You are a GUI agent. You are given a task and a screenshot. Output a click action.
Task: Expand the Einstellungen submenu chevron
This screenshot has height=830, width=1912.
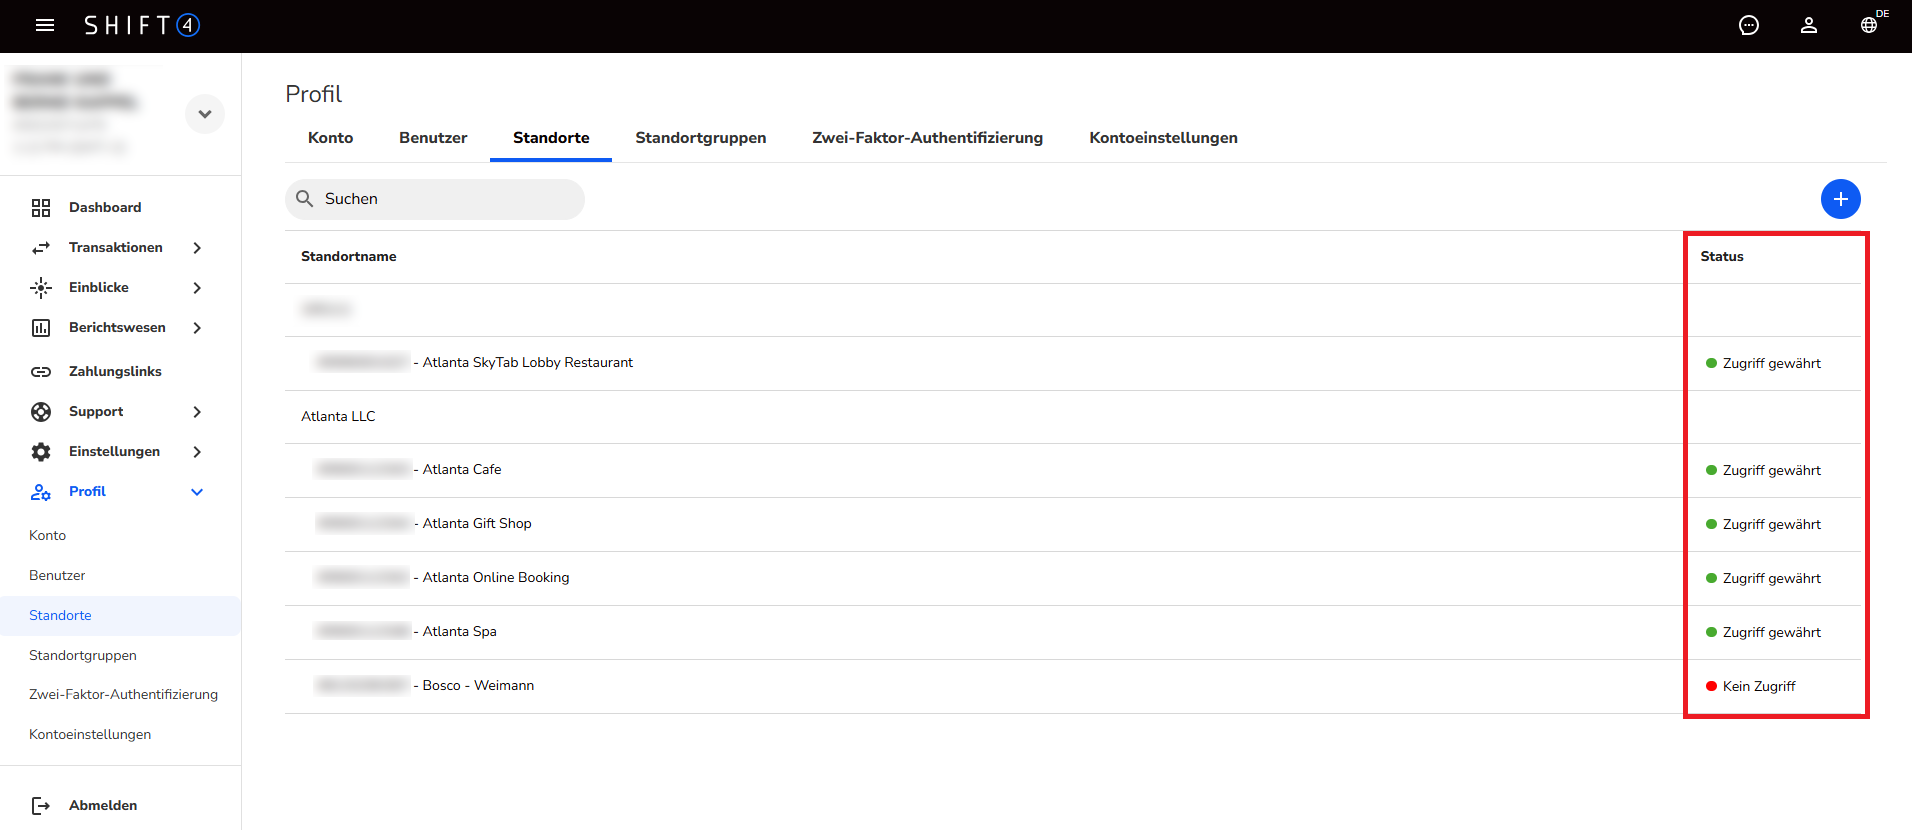pyautogui.click(x=197, y=452)
